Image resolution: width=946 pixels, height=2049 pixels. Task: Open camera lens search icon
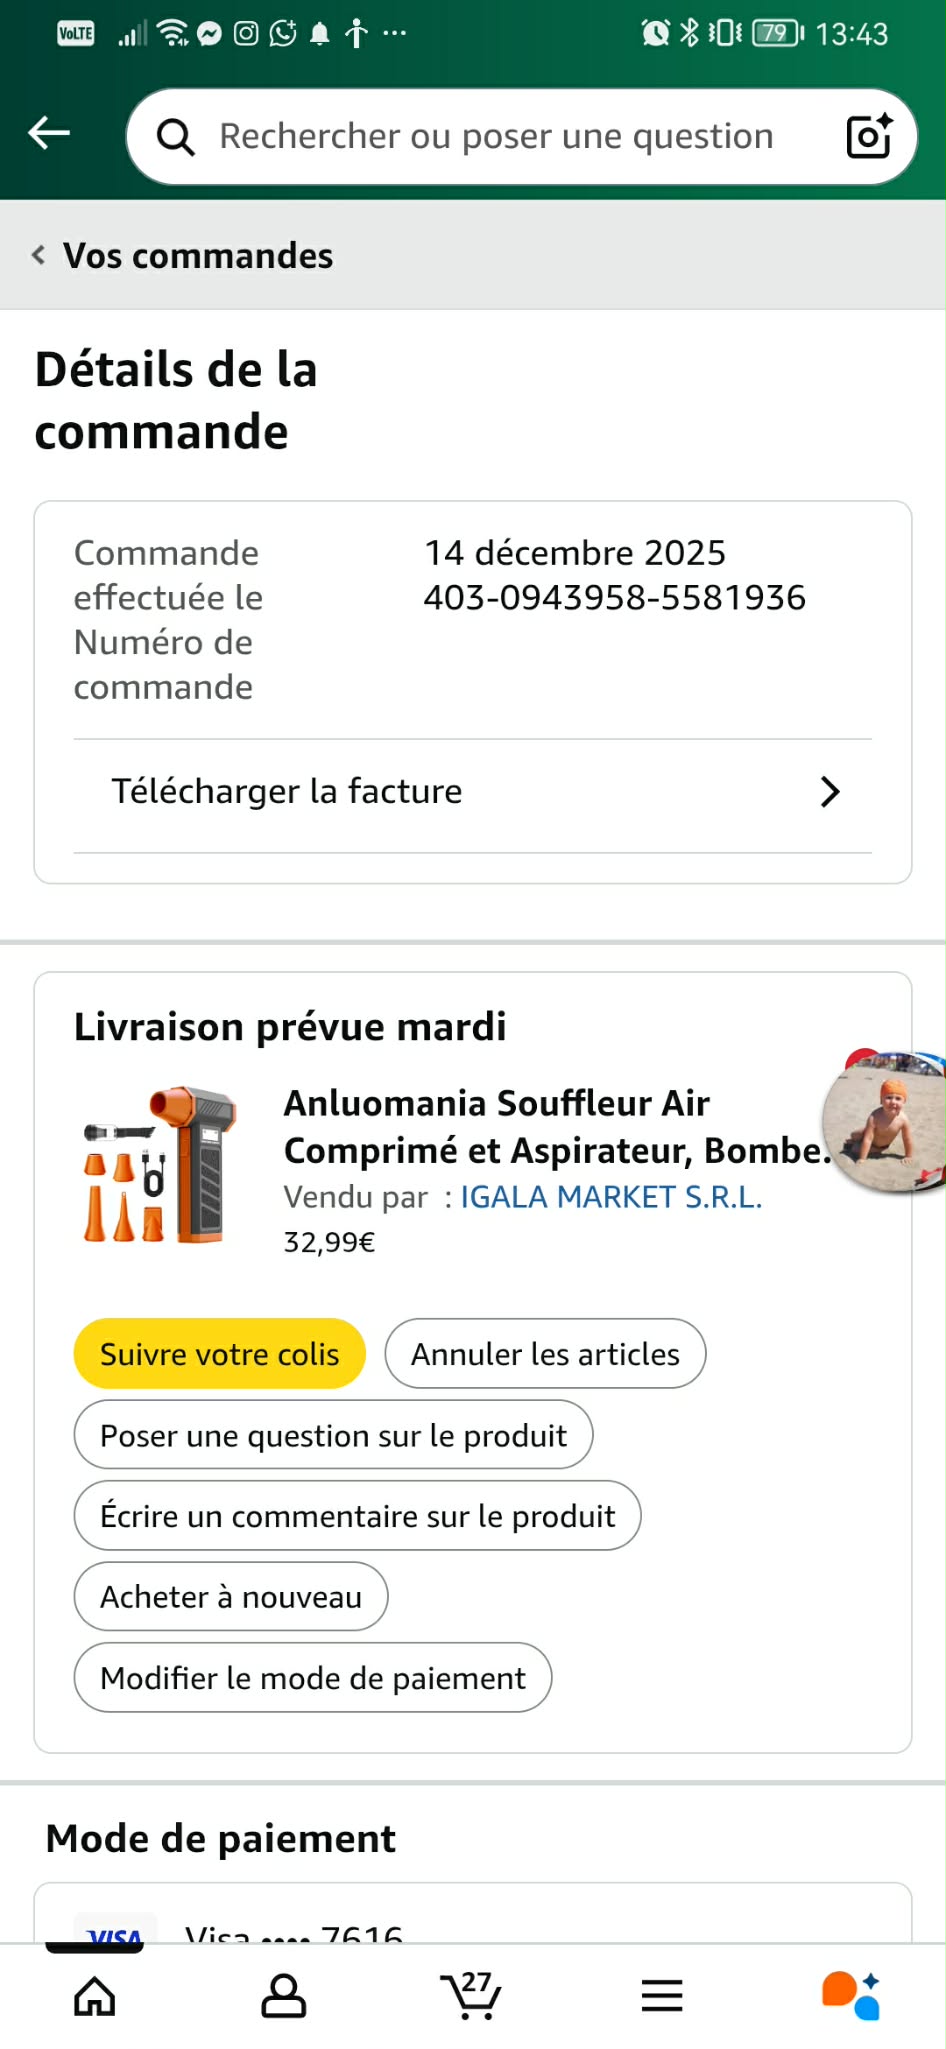point(868,136)
